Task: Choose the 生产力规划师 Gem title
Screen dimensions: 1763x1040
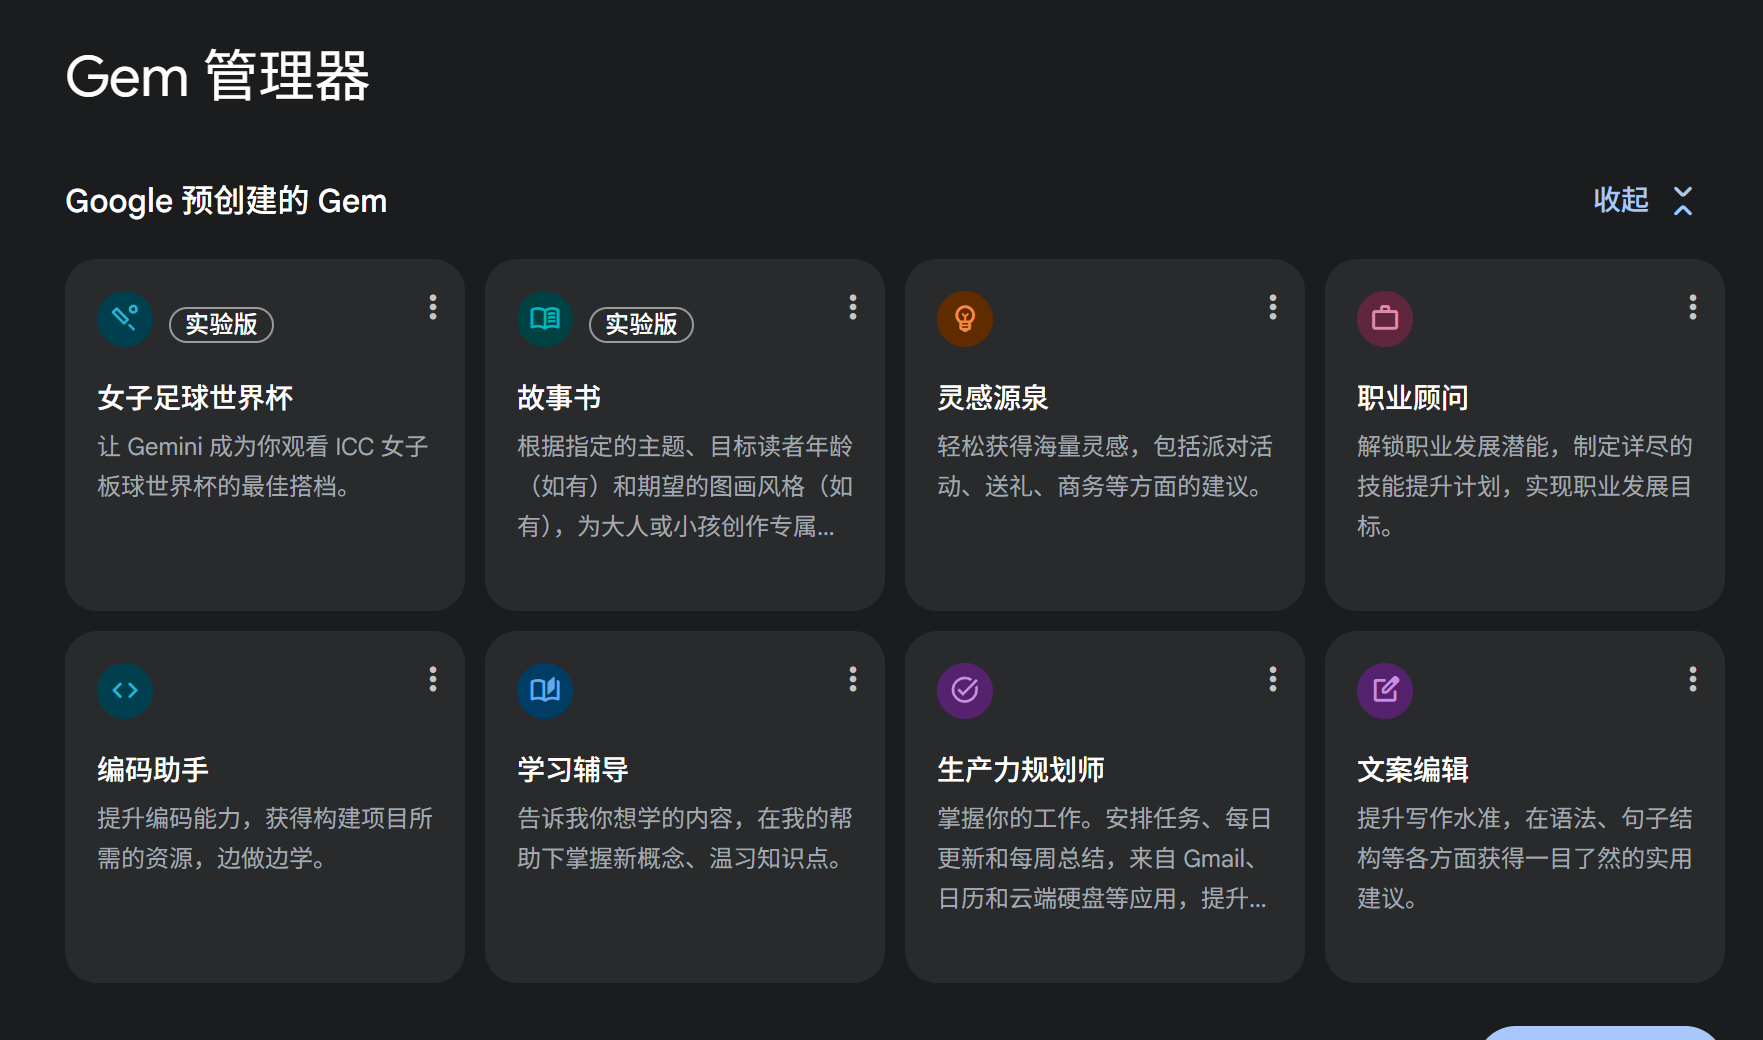Action: [x=1021, y=770]
